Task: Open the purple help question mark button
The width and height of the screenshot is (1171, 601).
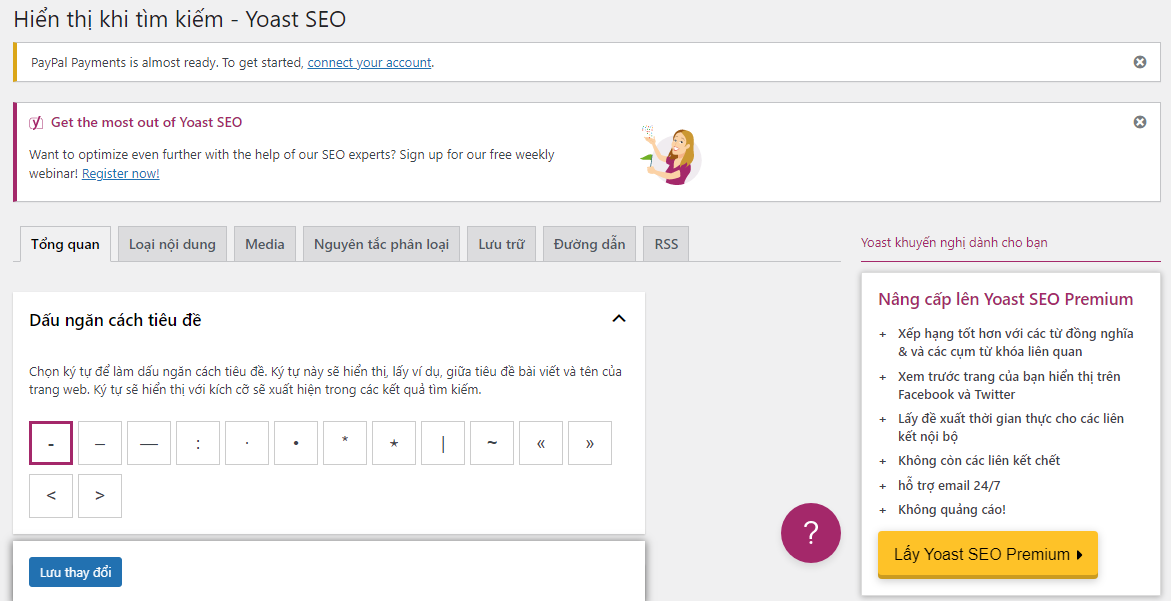Action: 810,533
